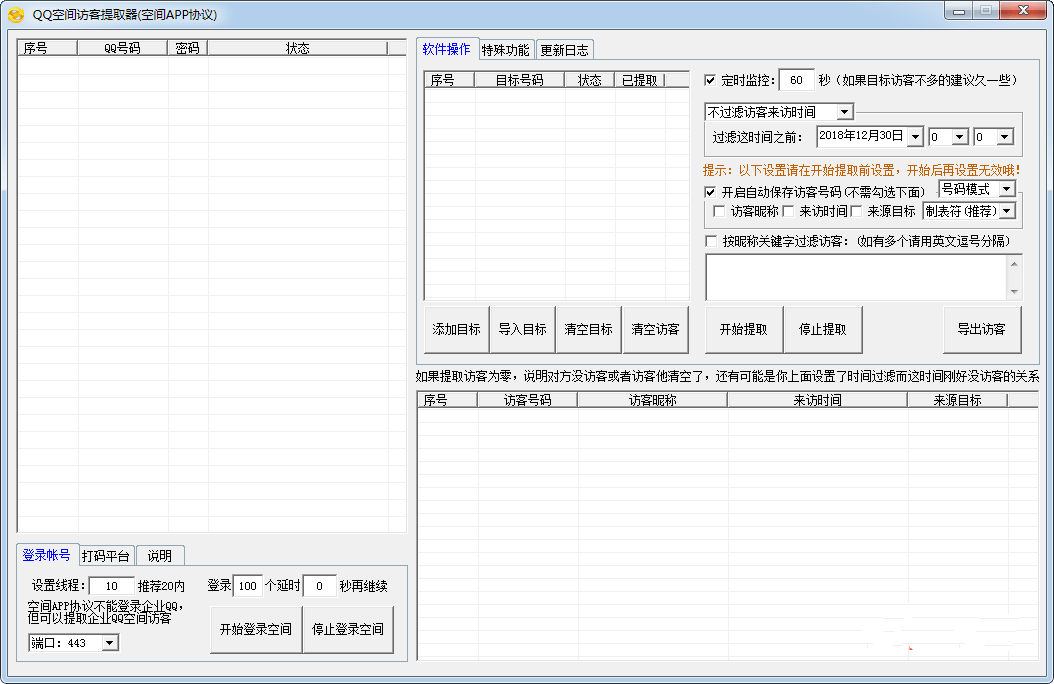1054x684 pixels.
Task: Close the QQ空间访客提取器 window
Action: 1022,11
